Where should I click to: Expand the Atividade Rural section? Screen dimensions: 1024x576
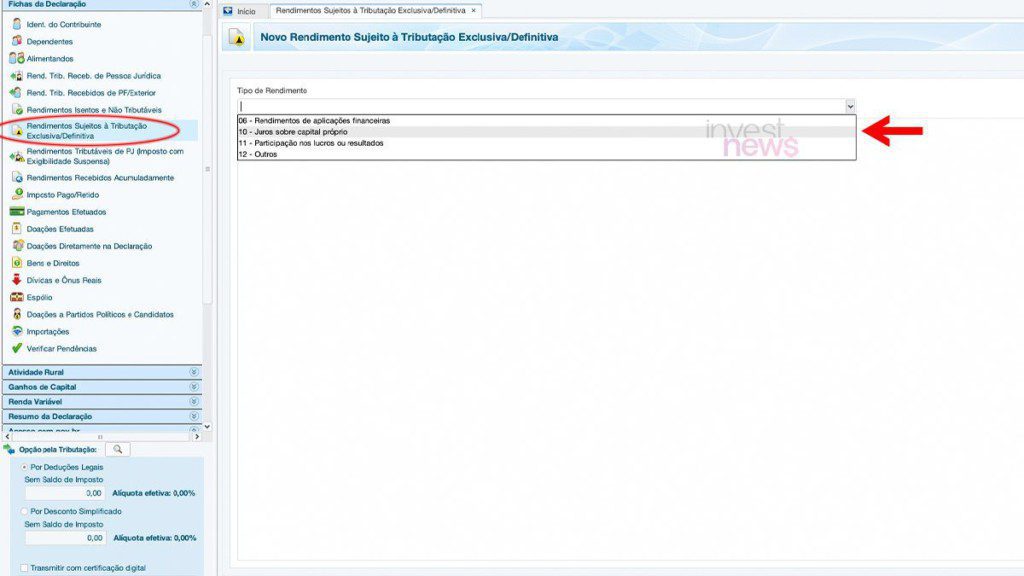(194, 372)
